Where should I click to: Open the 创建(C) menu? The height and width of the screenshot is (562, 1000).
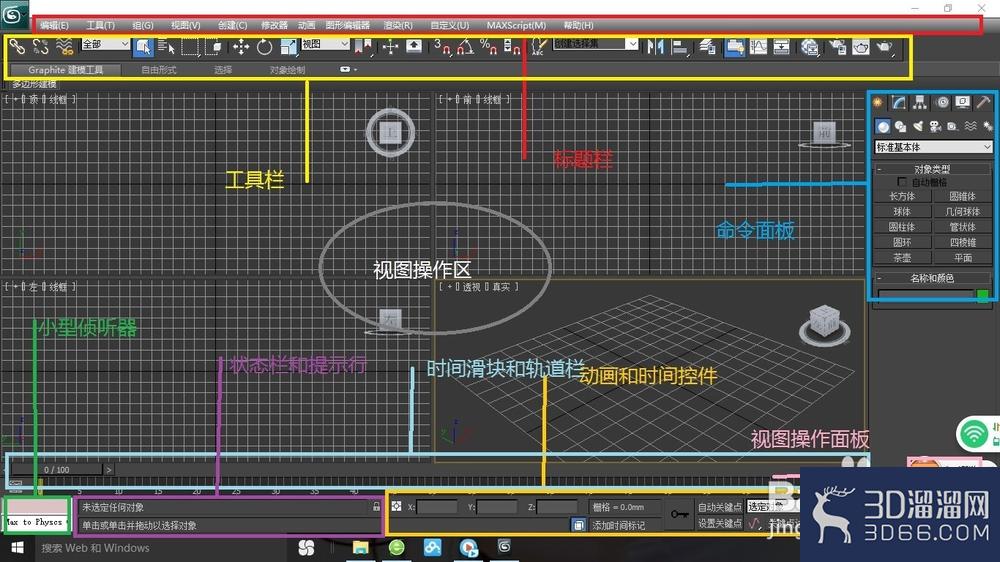pos(232,26)
